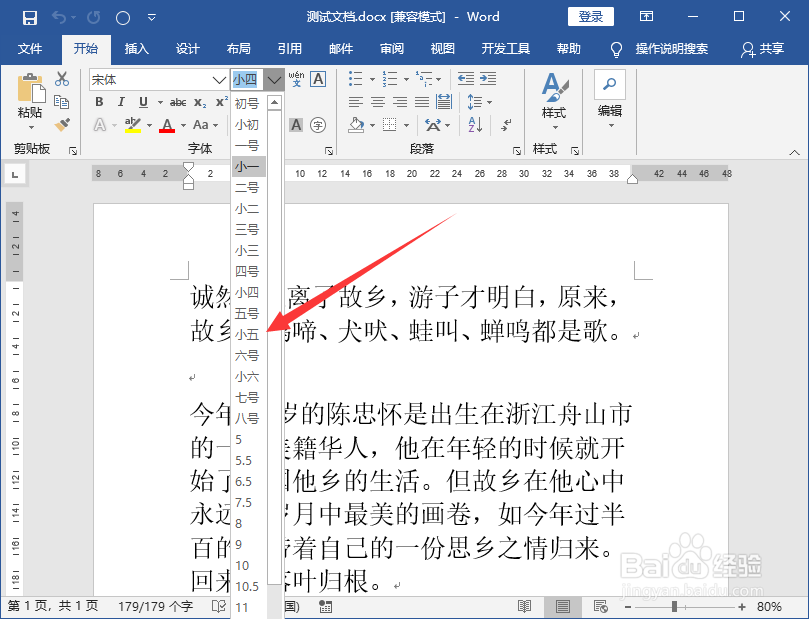Center align the paragraph
809x619 pixels.
pos(376,100)
